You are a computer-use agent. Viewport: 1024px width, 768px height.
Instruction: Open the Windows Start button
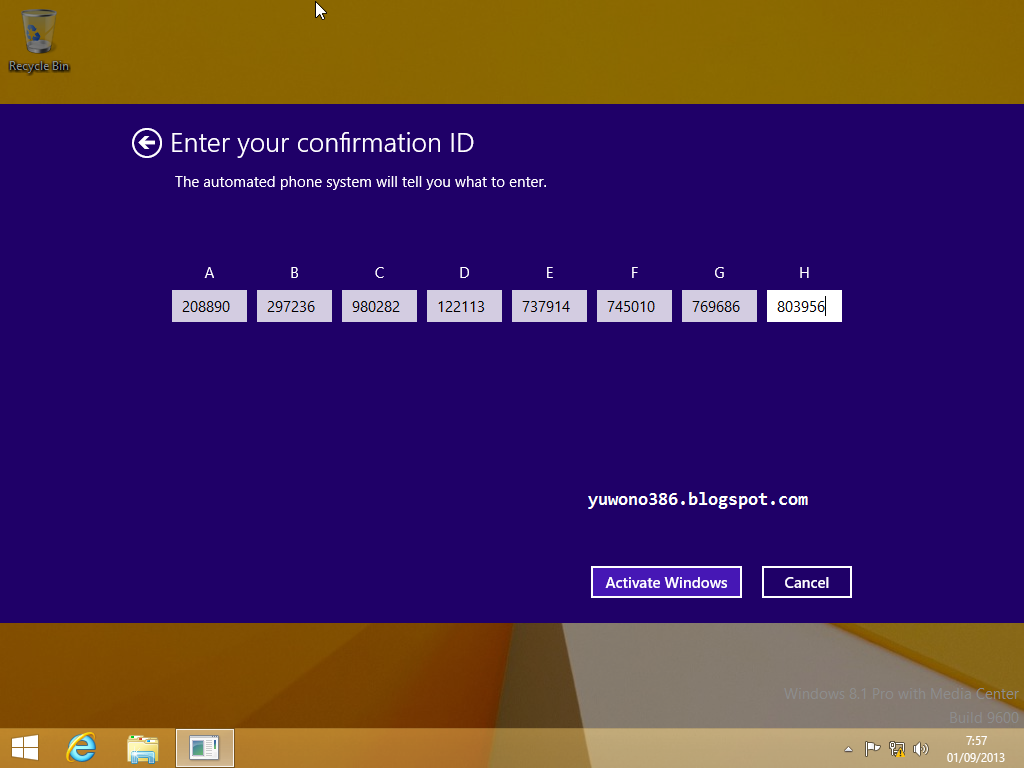click(x=25, y=748)
